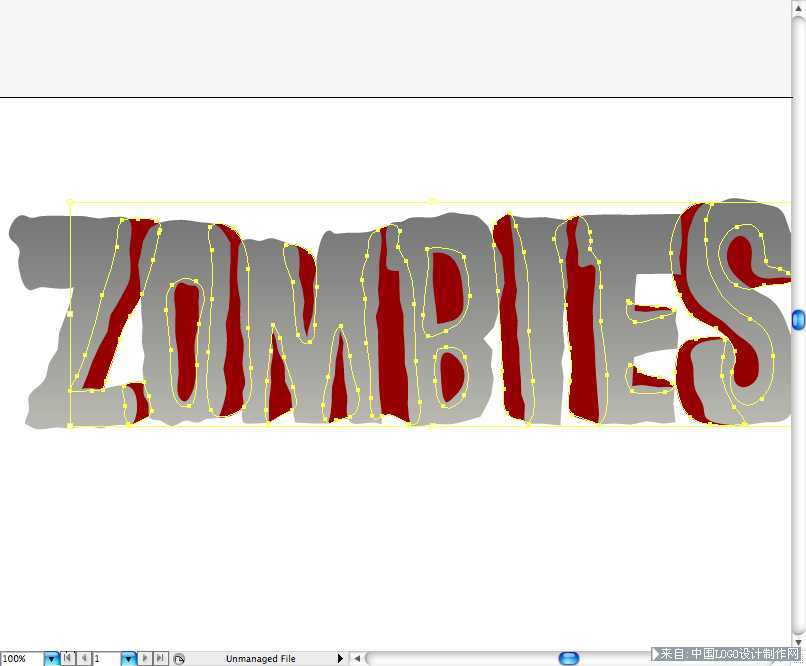
Task: Click the vertical scrollbar down arrow
Action: click(798, 642)
